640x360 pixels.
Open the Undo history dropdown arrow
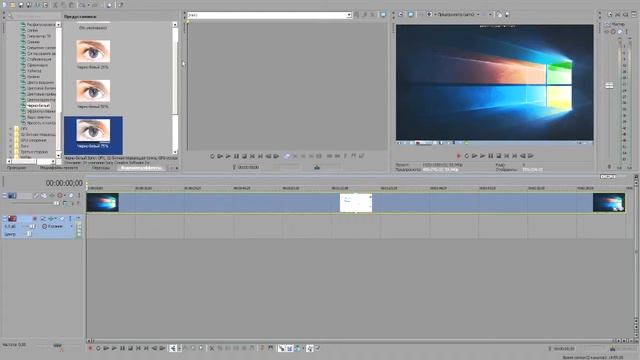pos(89,5)
